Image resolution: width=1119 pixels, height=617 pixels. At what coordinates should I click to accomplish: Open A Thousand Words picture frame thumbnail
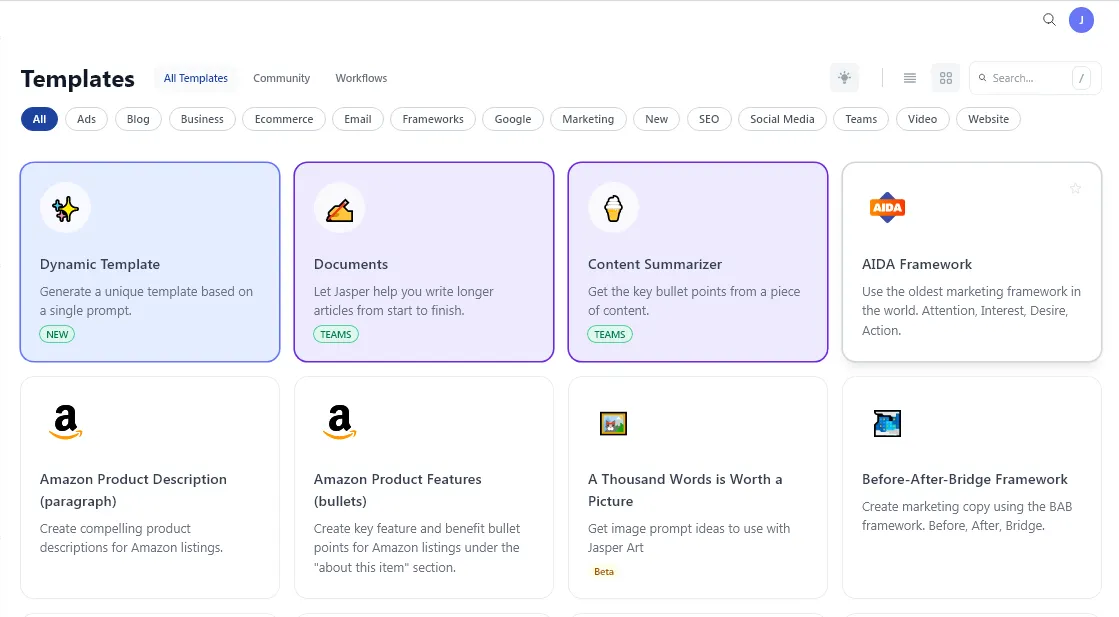point(613,423)
